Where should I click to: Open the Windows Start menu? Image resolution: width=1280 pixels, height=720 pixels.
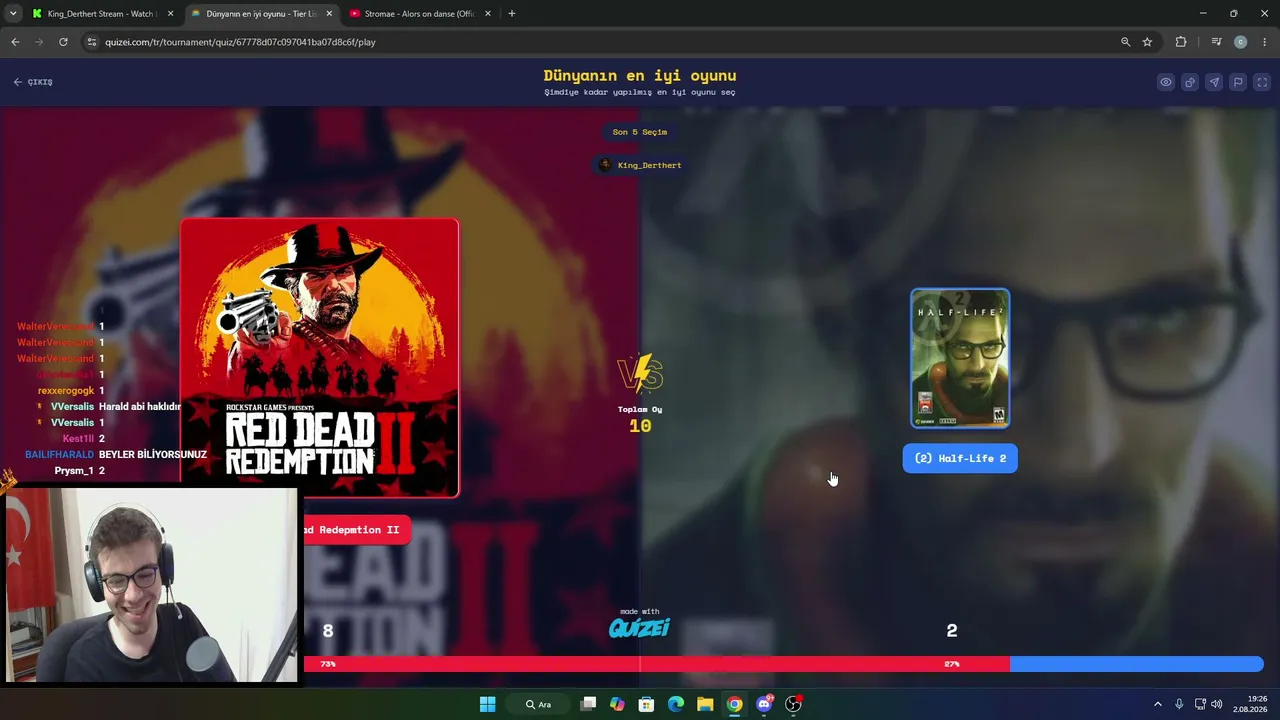coord(487,704)
